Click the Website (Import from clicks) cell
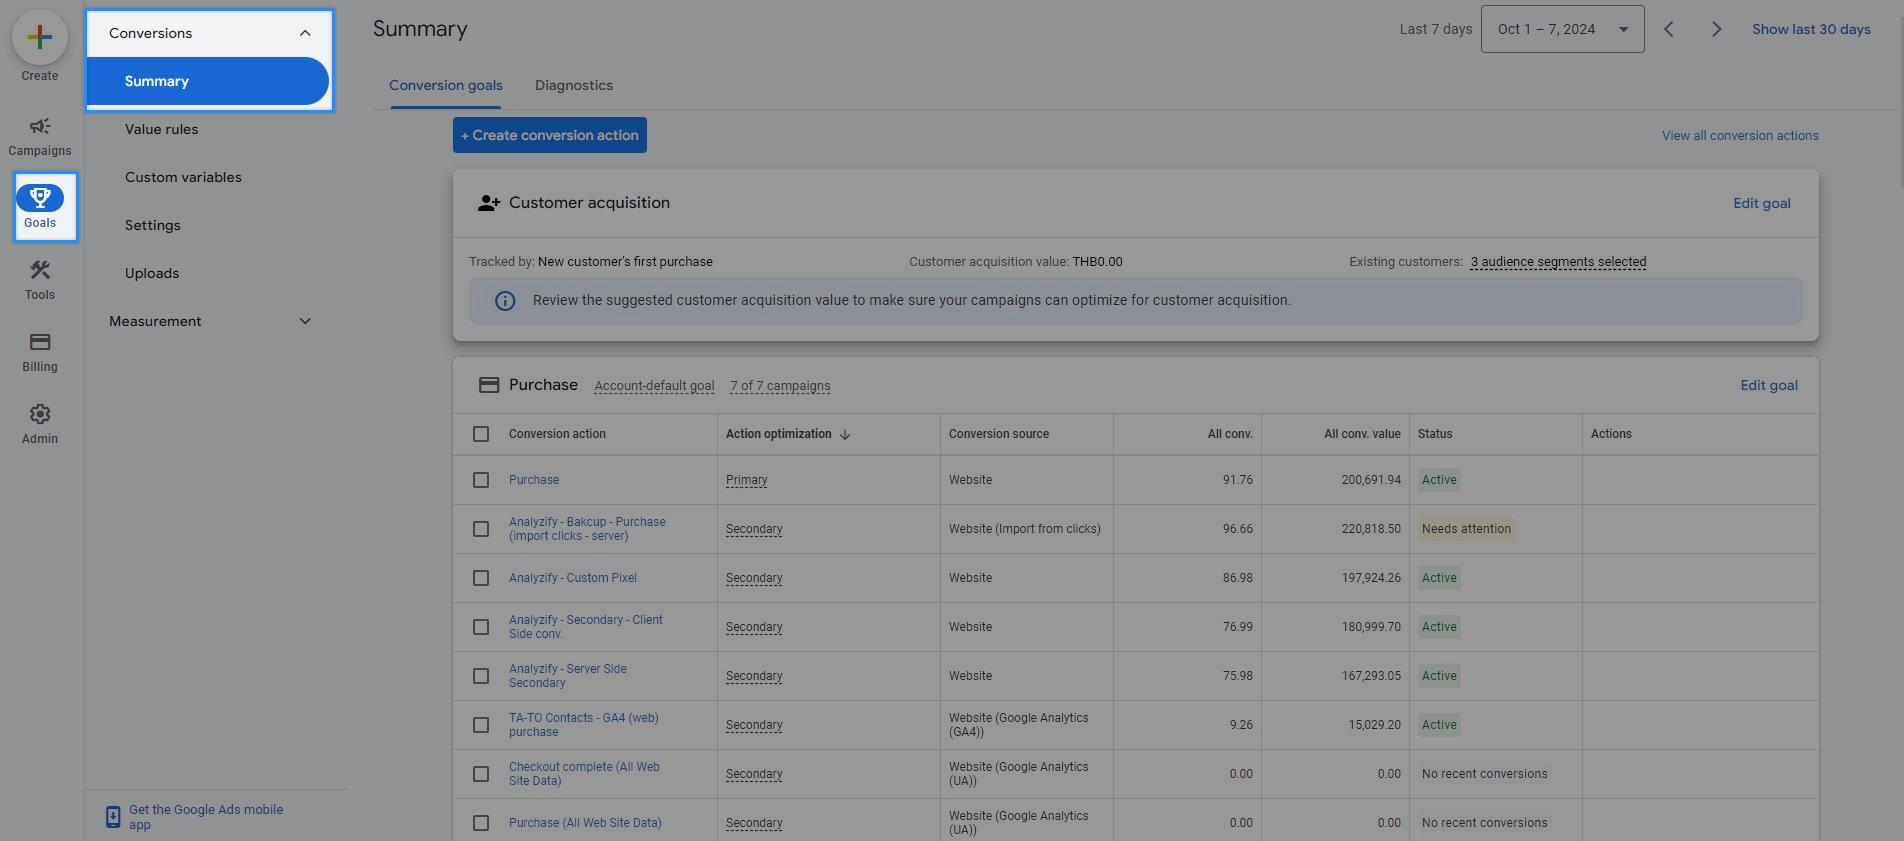This screenshot has height=841, width=1904. (x=1025, y=529)
